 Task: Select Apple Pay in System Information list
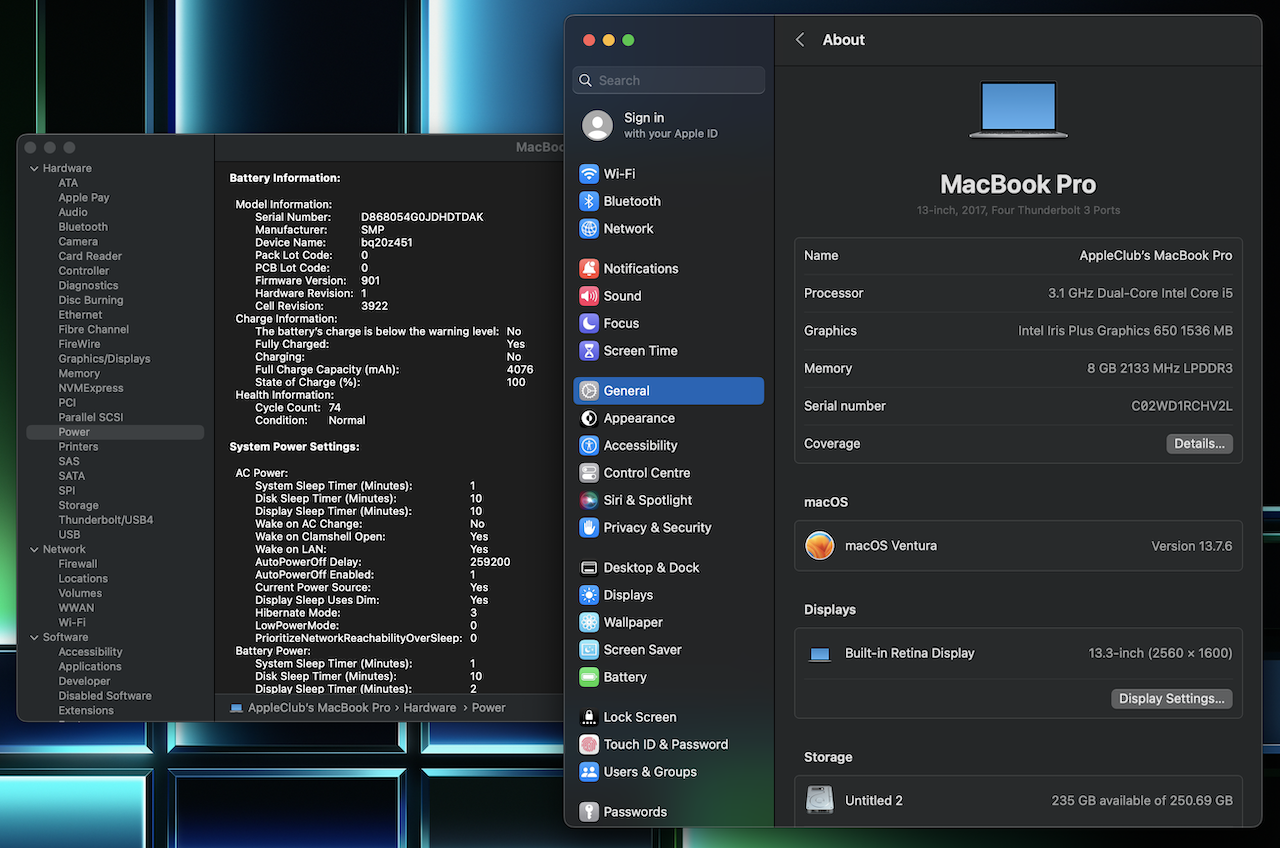84,198
